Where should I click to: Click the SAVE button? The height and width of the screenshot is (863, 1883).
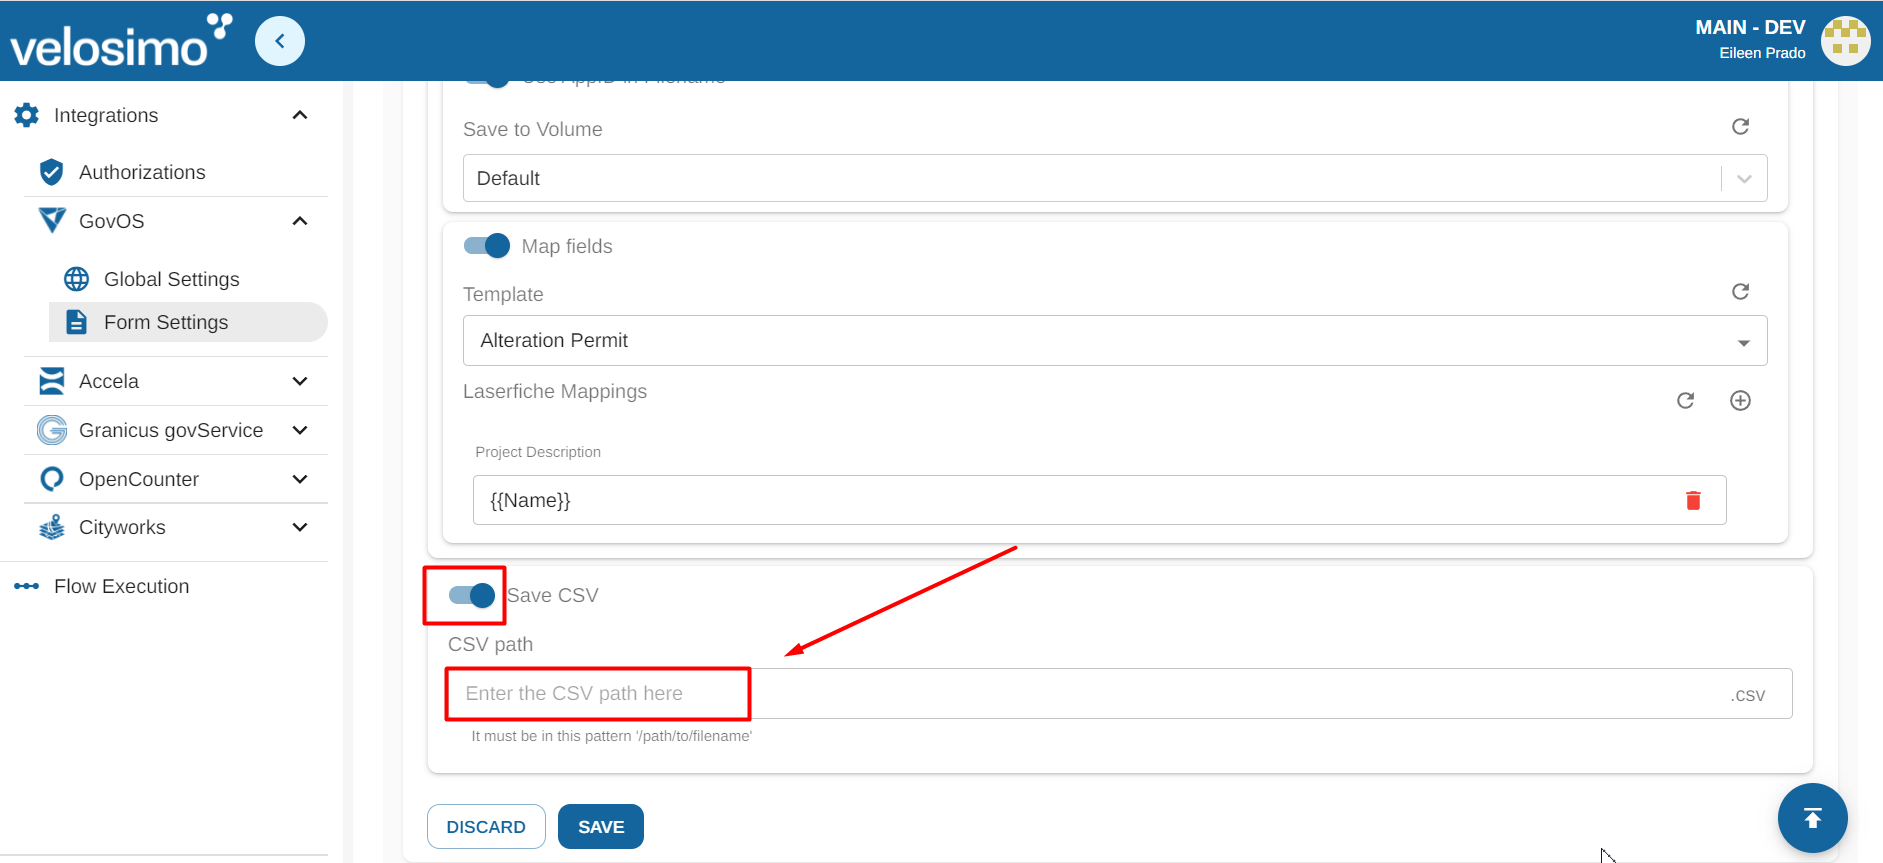(x=601, y=826)
